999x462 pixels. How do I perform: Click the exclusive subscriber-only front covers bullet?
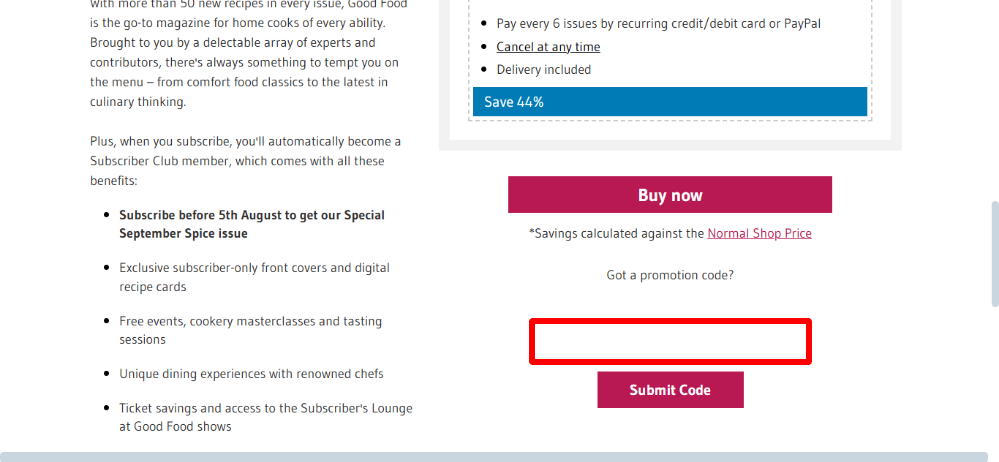coord(254,277)
